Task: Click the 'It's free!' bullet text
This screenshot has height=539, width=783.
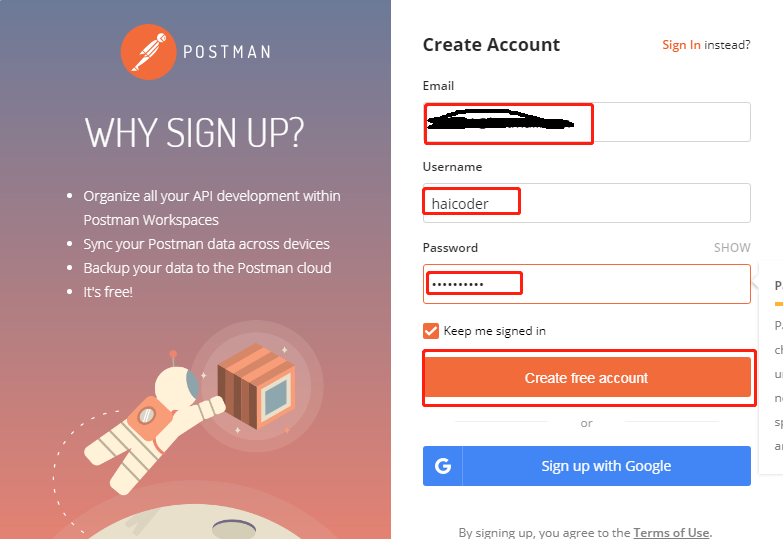Action: [108, 292]
